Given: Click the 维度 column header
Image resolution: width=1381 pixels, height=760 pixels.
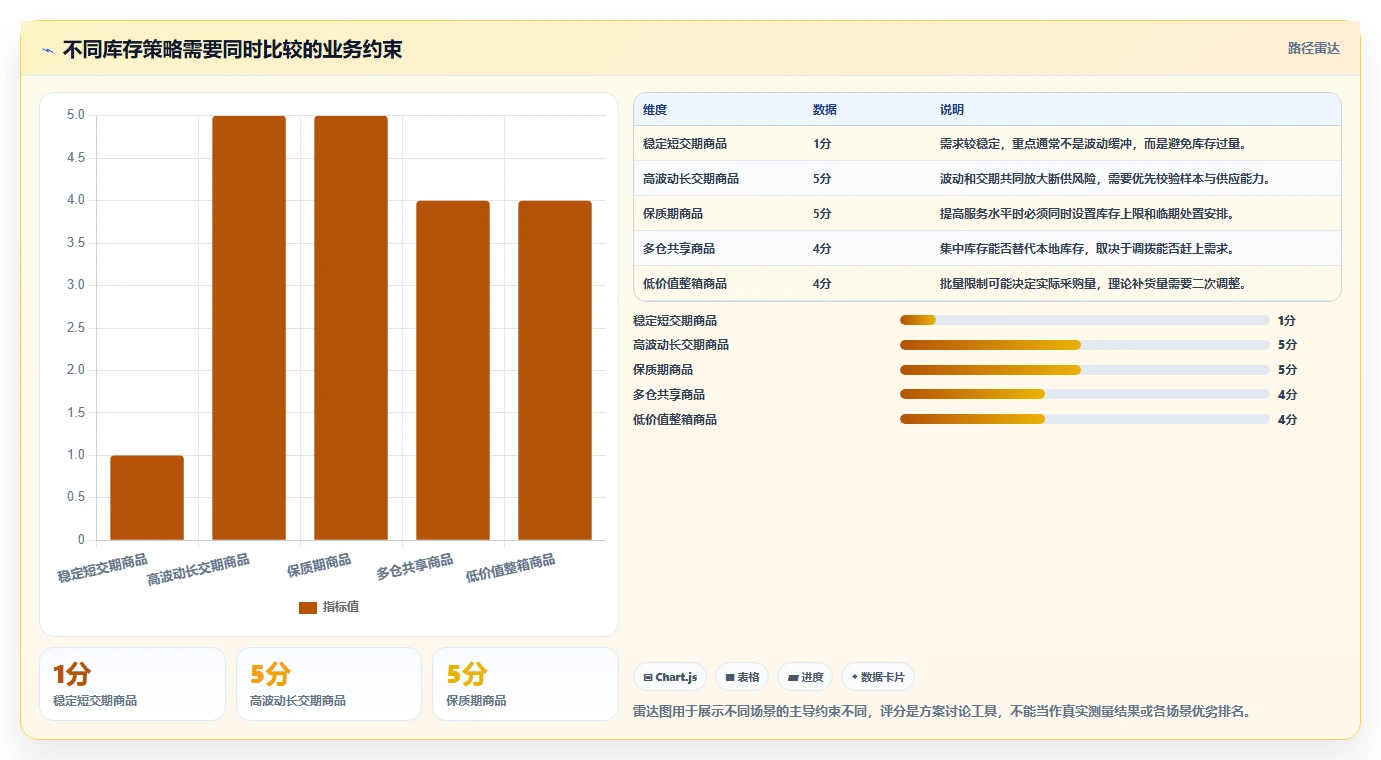Looking at the screenshot, I should 655,109.
